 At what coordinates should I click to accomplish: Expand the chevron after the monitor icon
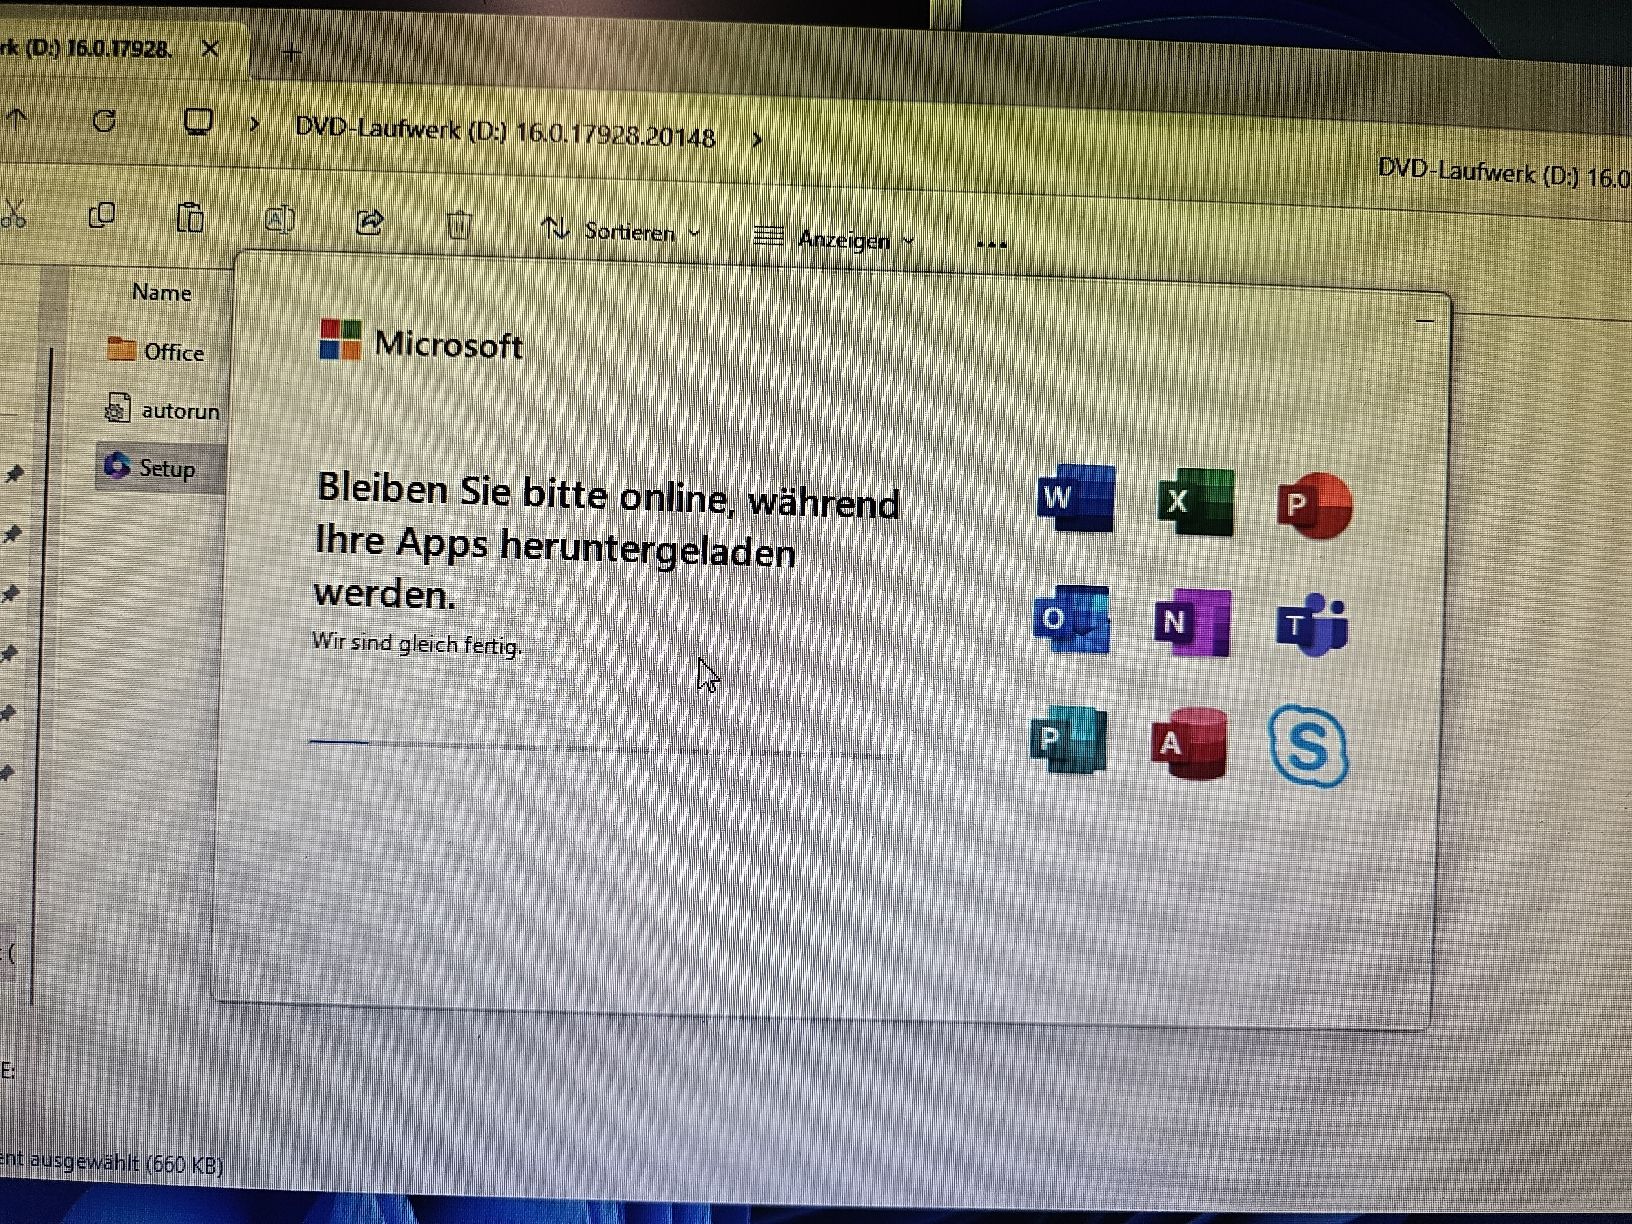(254, 124)
